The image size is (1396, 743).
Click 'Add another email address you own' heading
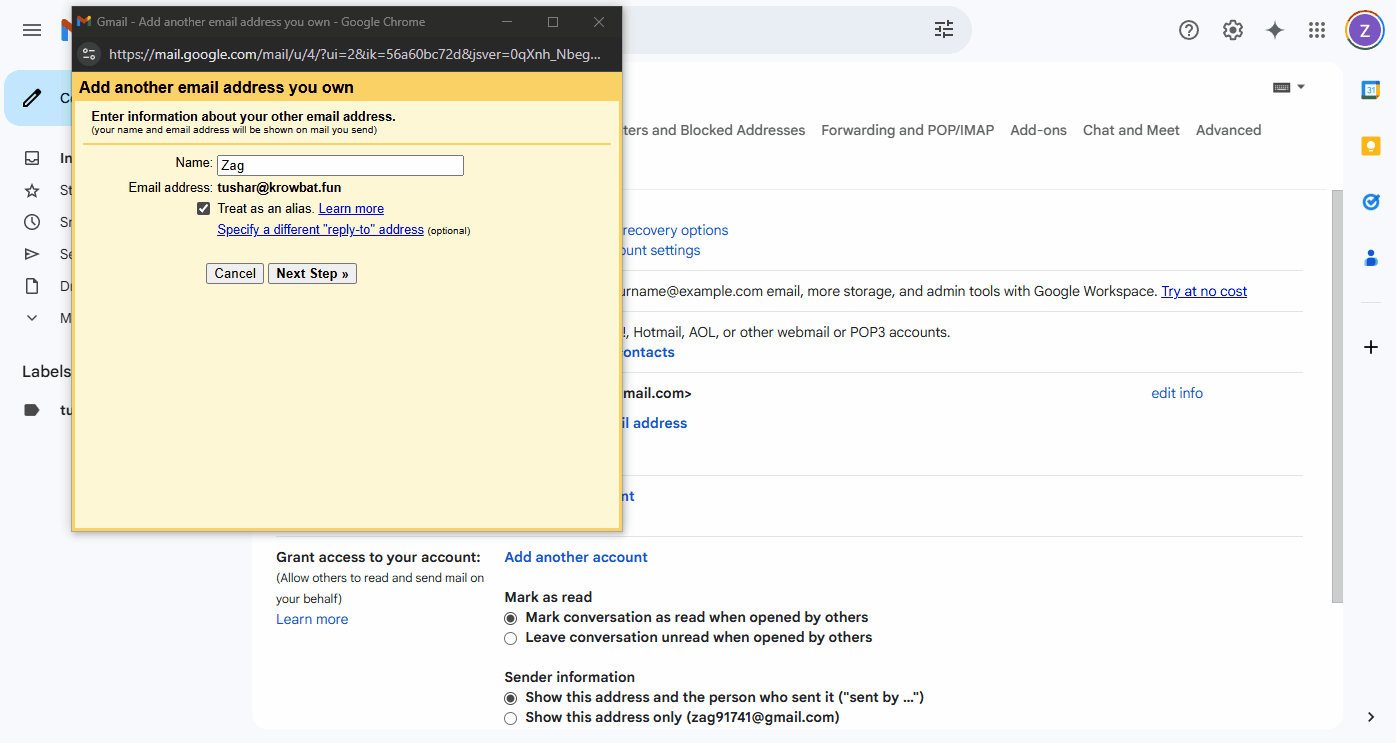(216, 87)
